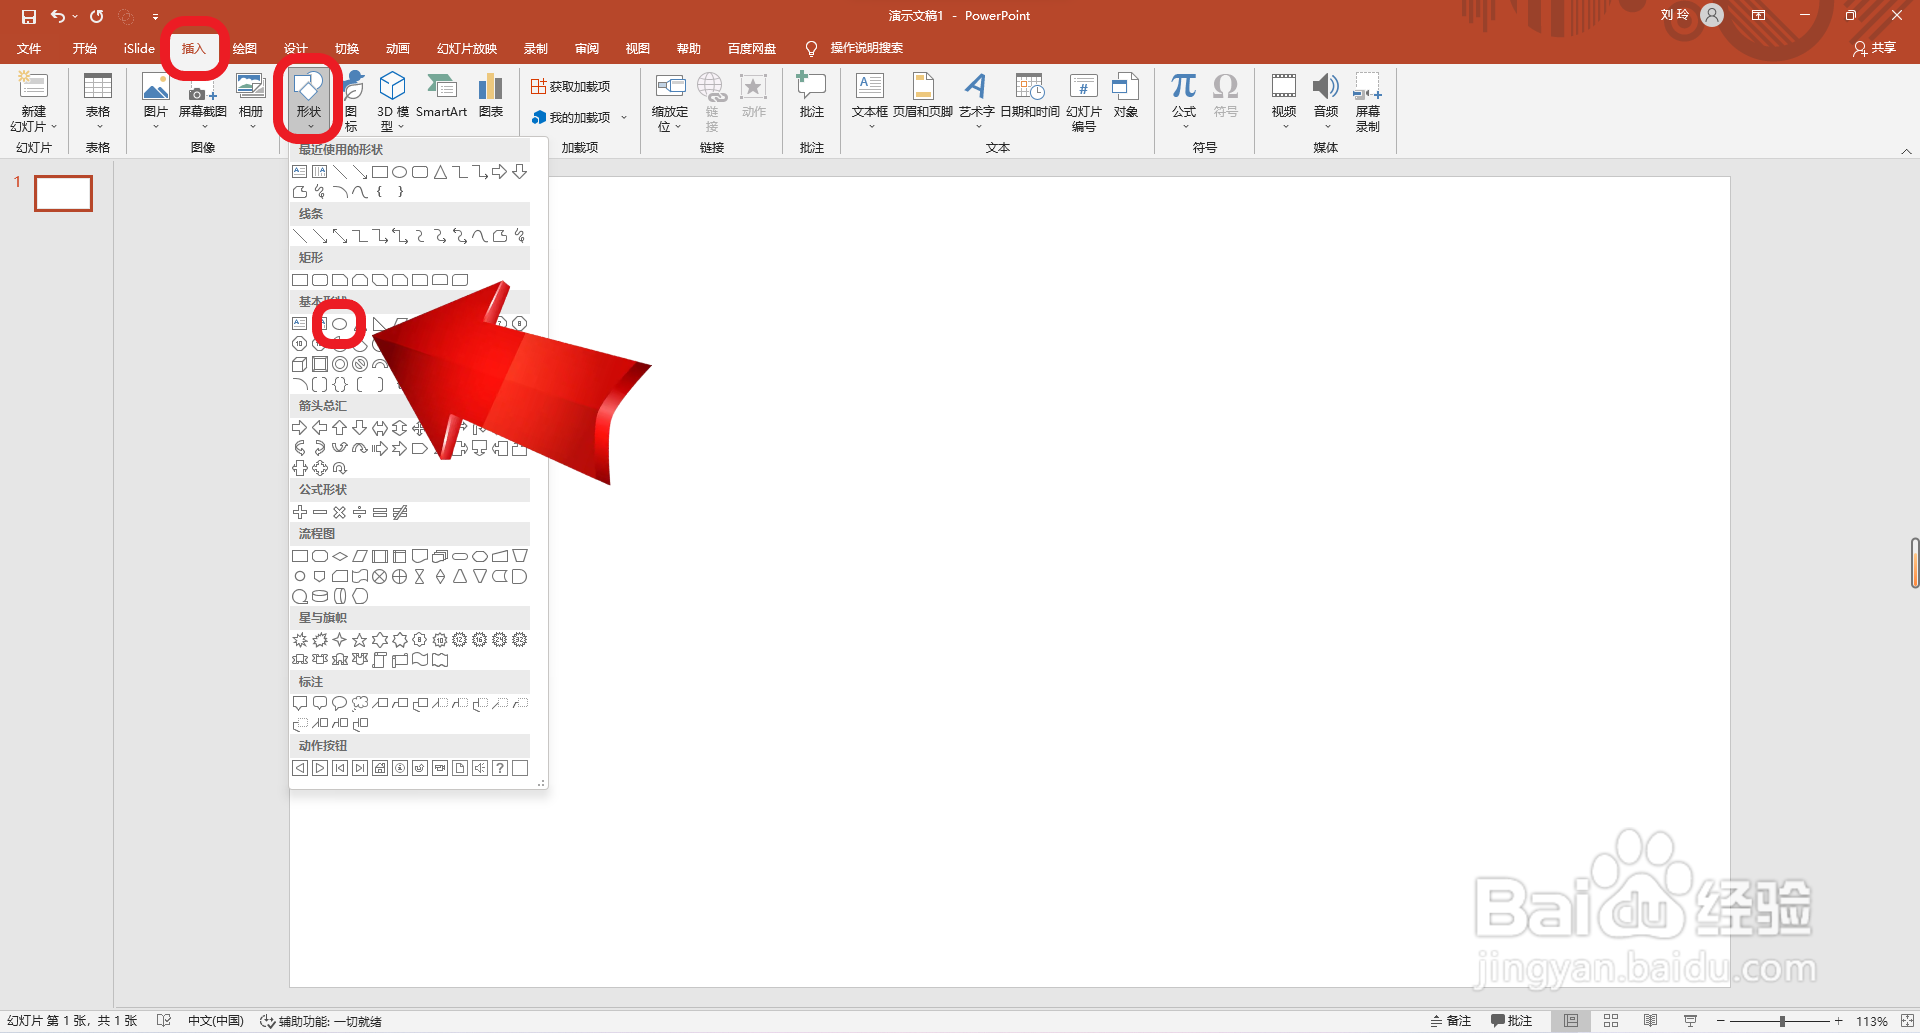This screenshot has height=1033, width=1920.
Task: Toggle the Notes pane in status bar
Action: tap(1451, 1021)
